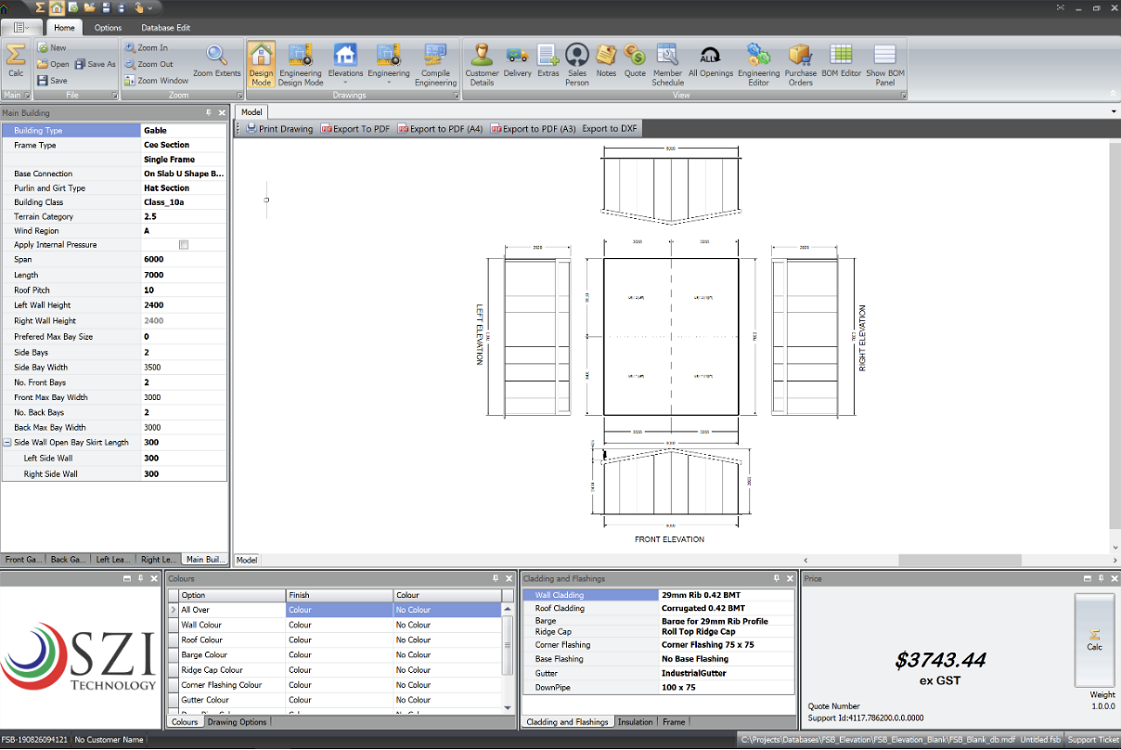Open Engineering Design Mode
The width and height of the screenshot is (1121, 750).
300,64
